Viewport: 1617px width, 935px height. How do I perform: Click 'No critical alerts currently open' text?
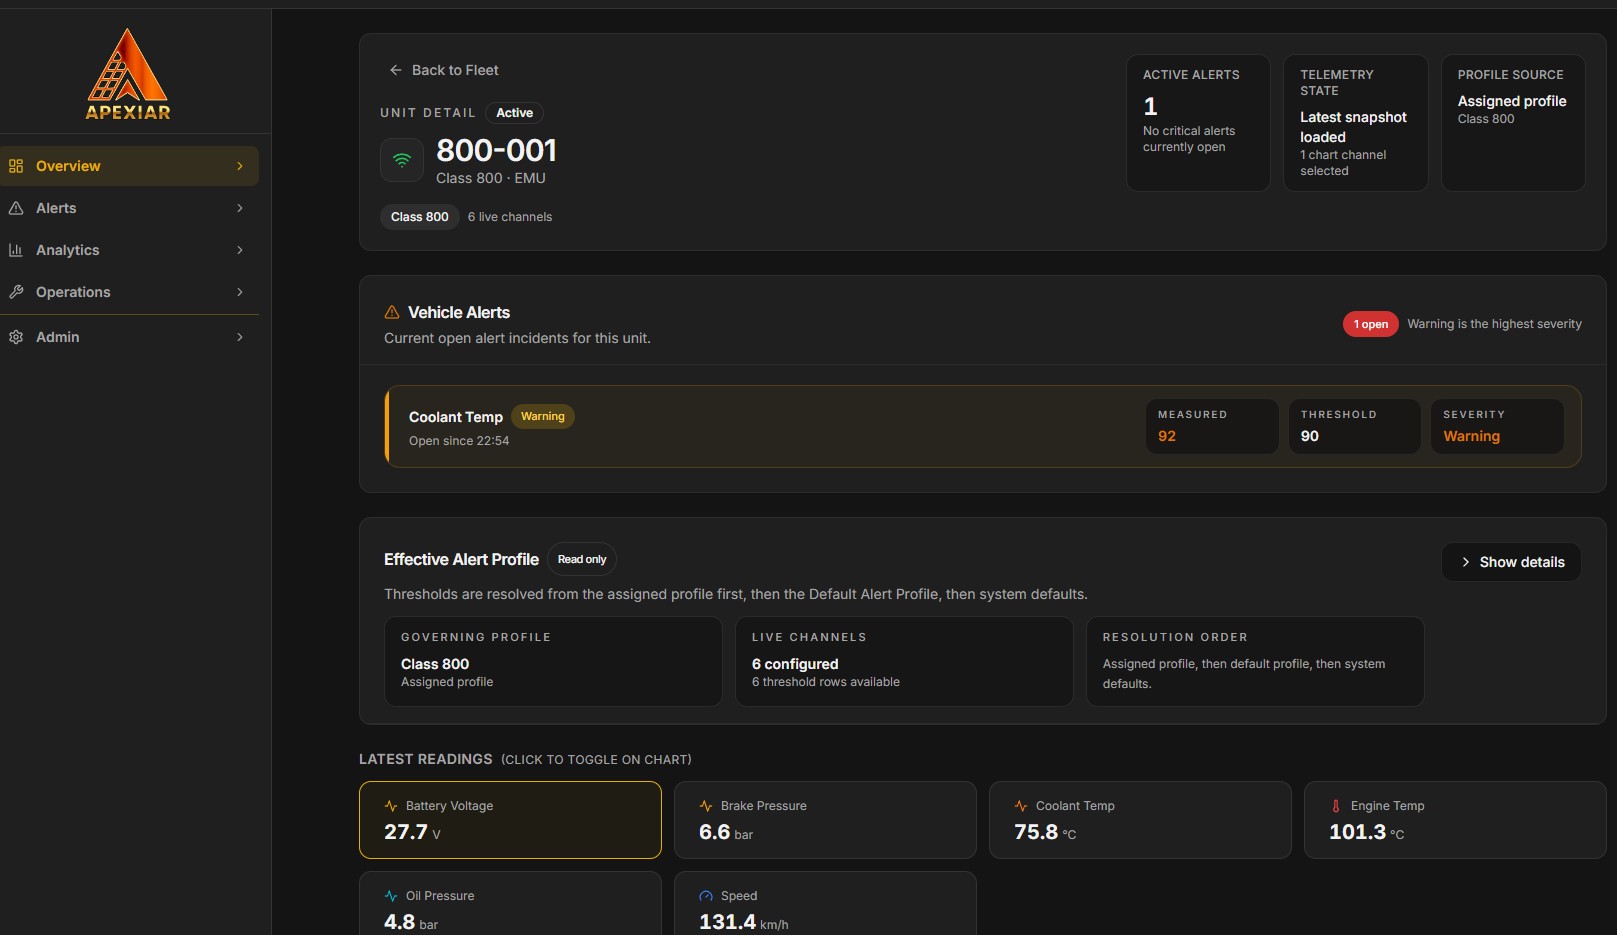click(1189, 139)
